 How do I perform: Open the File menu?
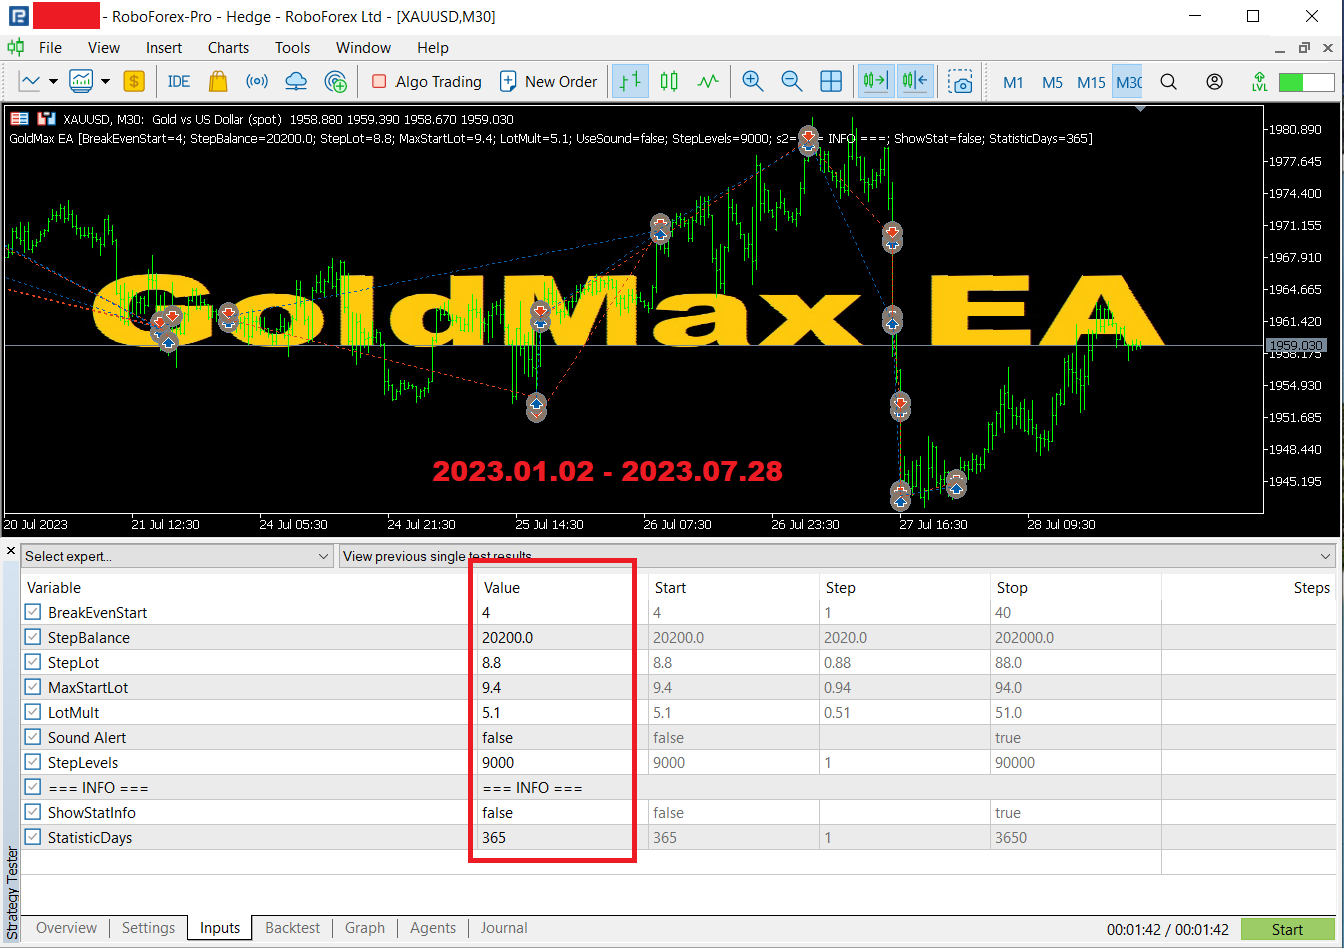[x=50, y=47]
